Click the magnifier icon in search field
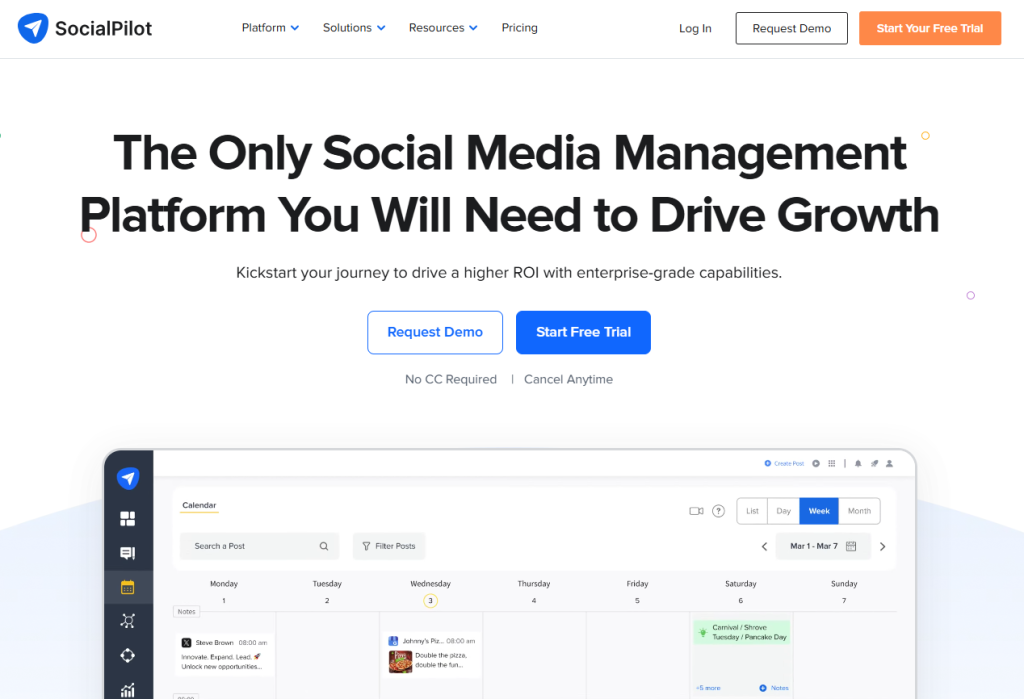Image resolution: width=1024 pixels, height=699 pixels. tap(324, 546)
